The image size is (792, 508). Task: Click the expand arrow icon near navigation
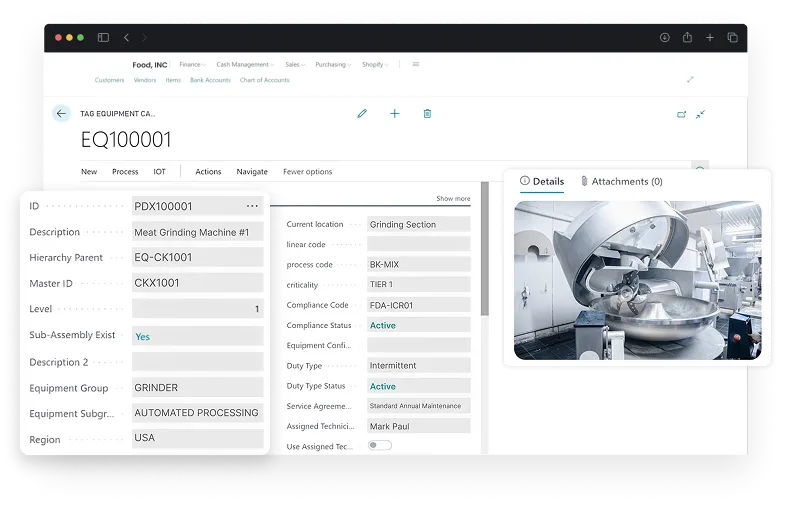690,79
